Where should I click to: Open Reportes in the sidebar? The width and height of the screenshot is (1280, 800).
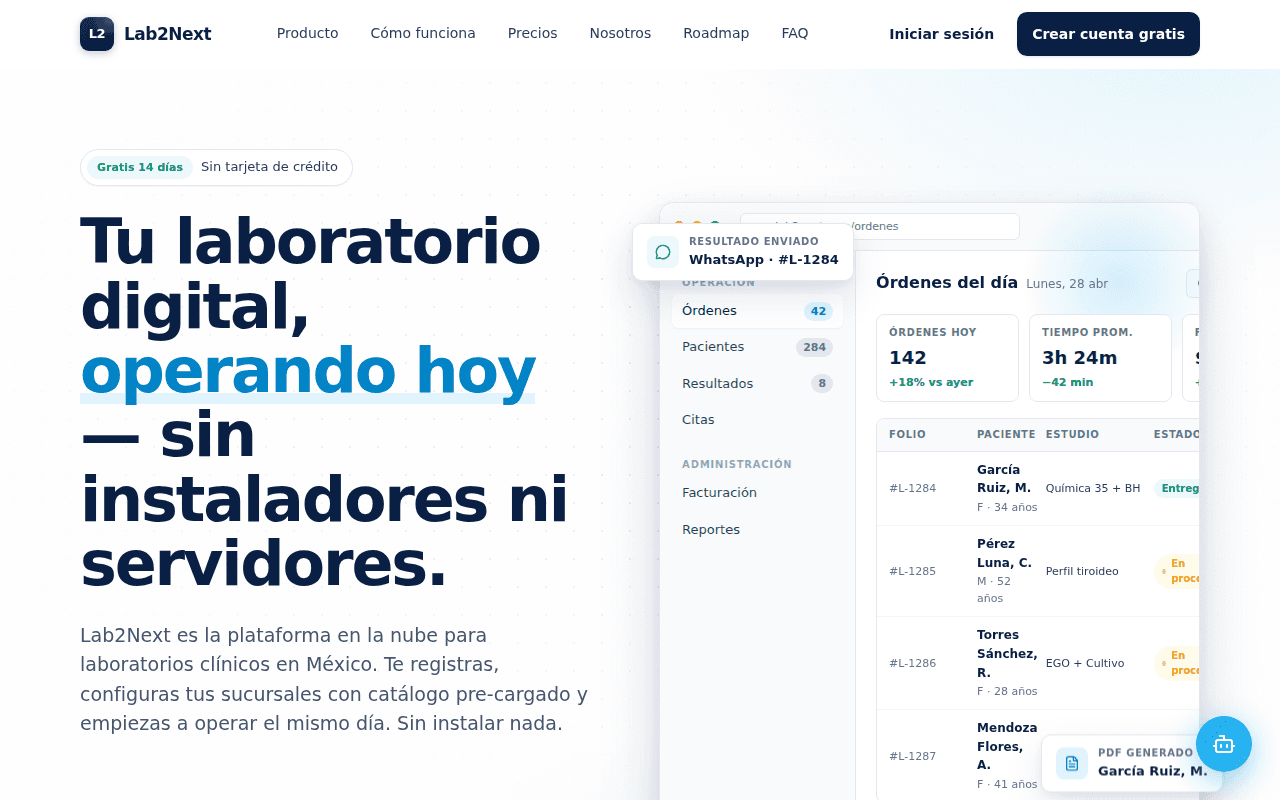coord(757,530)
